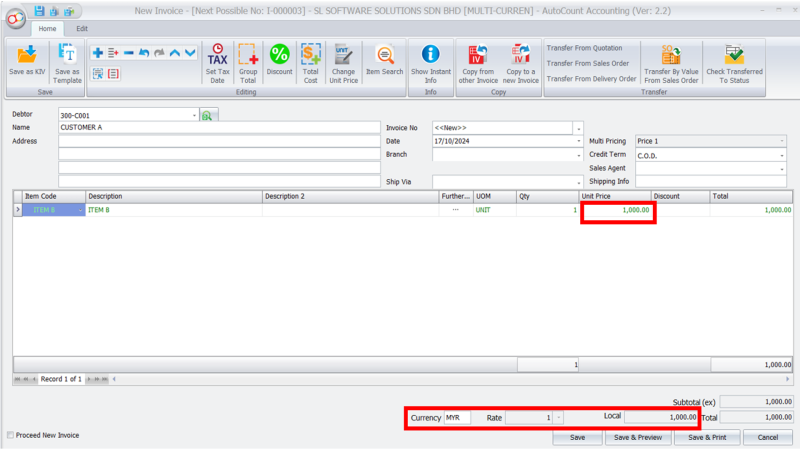Viewport: 800px width, 450px height.
Task: Open the Ship Via dropdown
Action: 578,182
